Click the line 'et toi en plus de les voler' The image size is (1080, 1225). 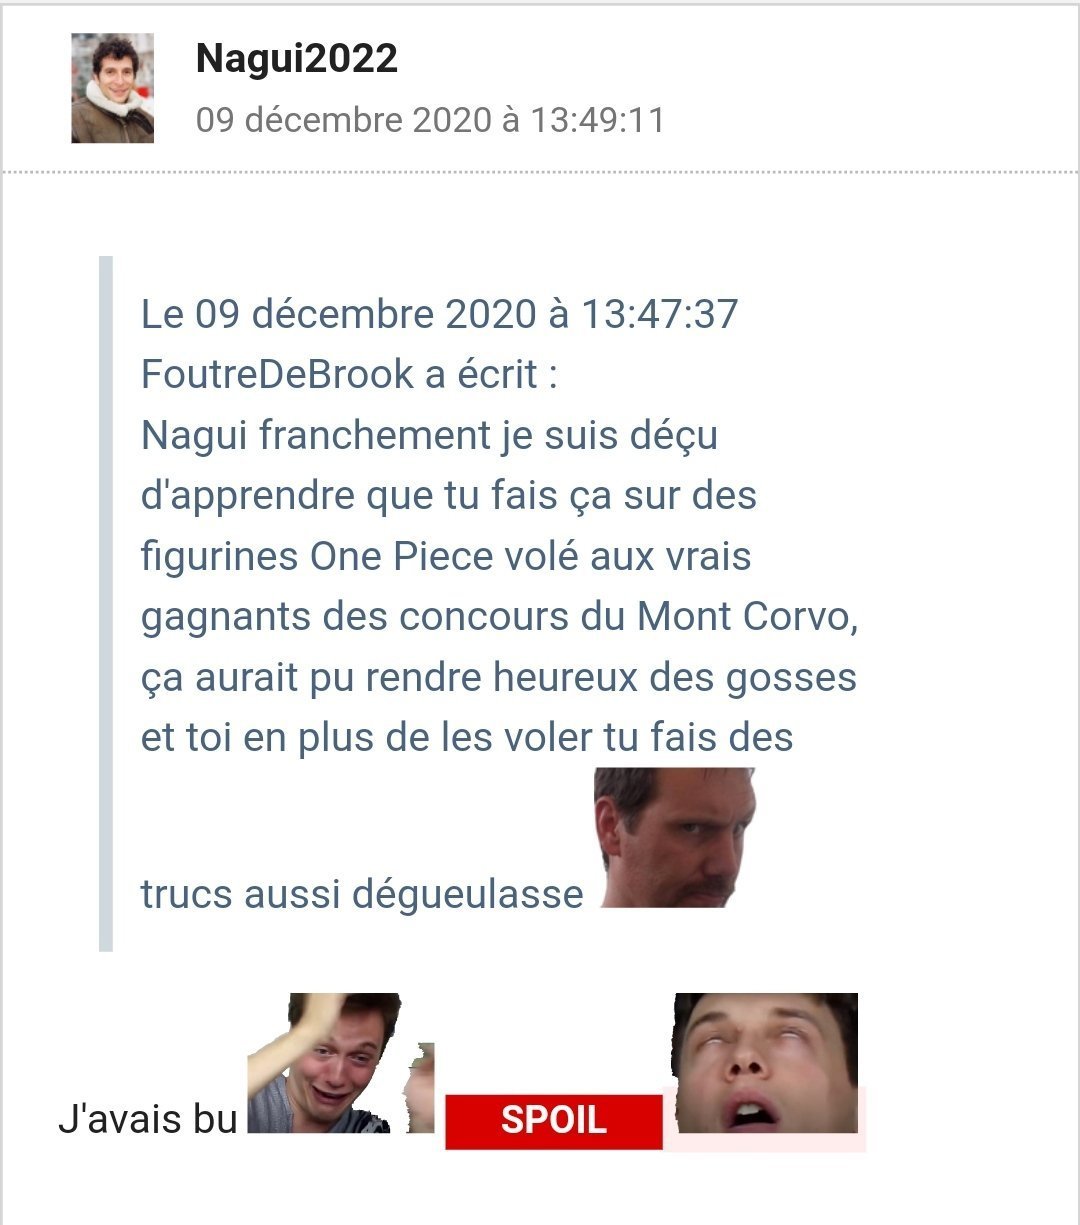pos(467,738)
